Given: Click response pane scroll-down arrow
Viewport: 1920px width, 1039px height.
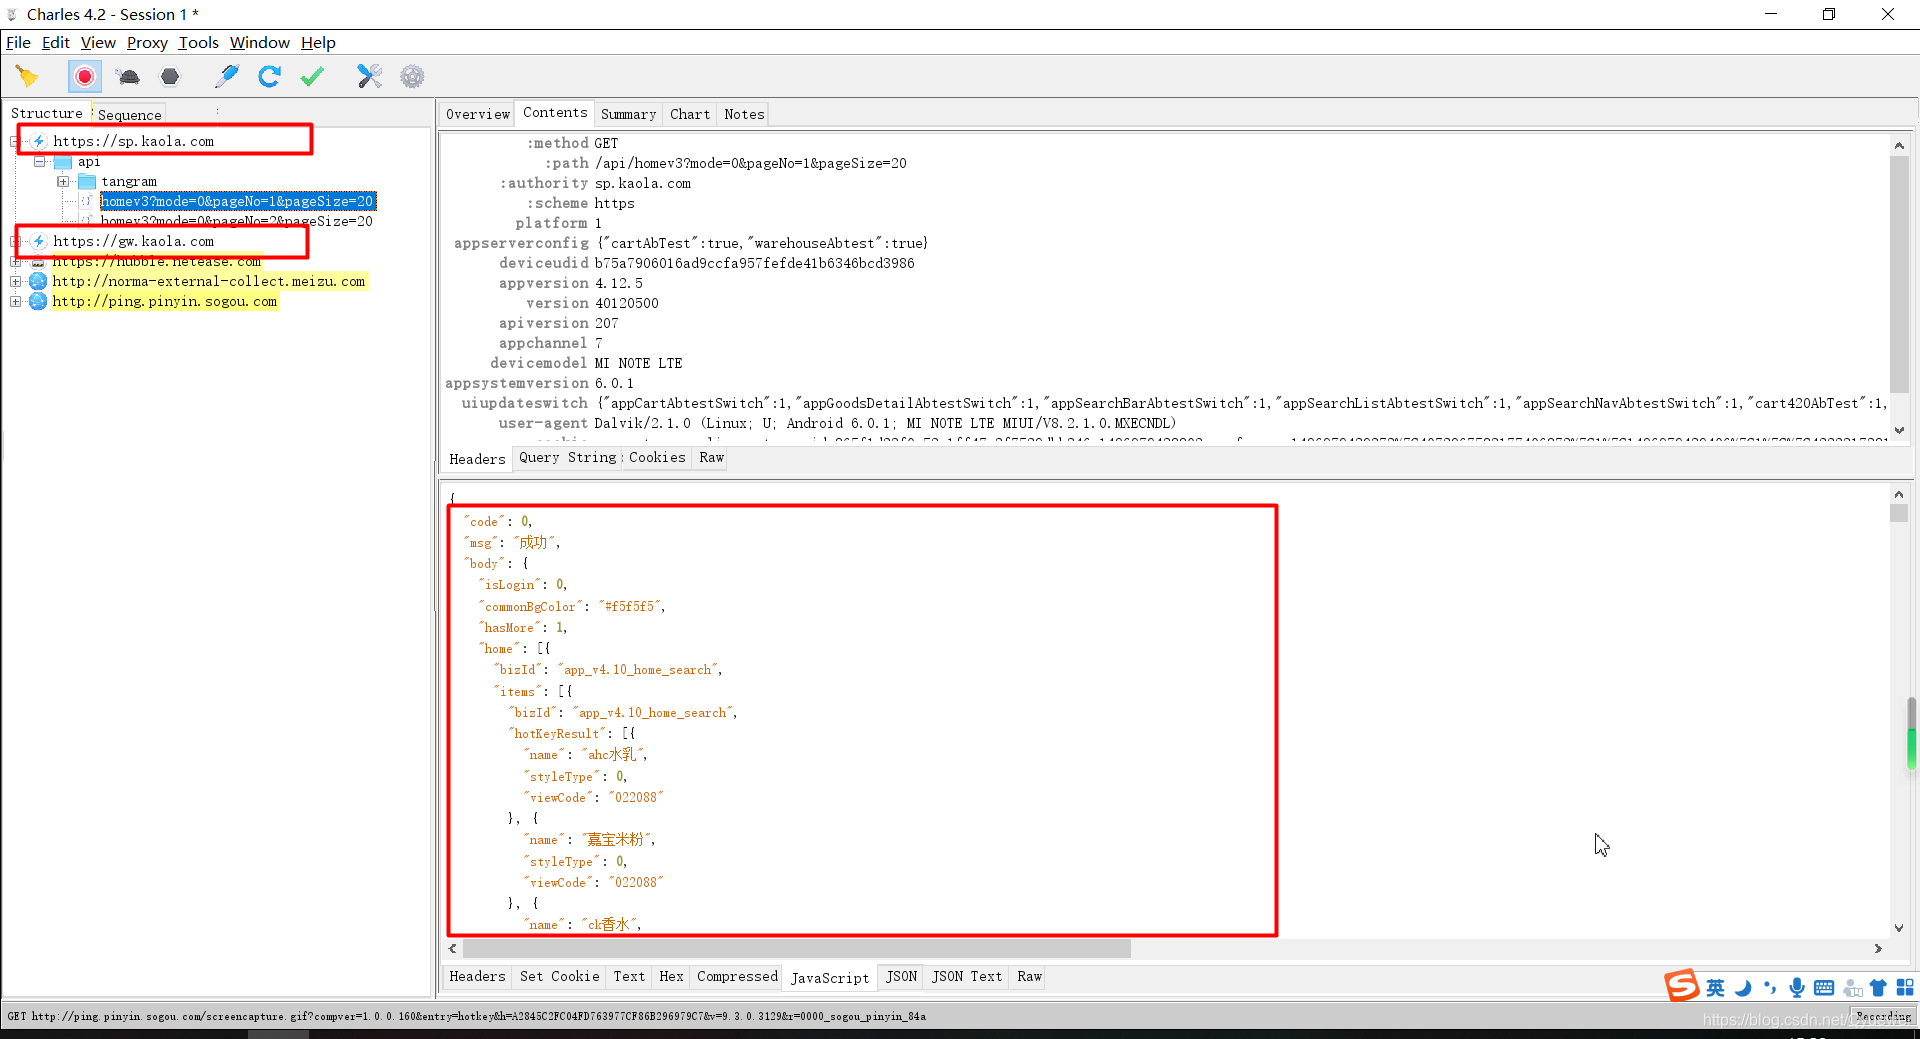Looking at the screenshot, I should coord(1898,928).
